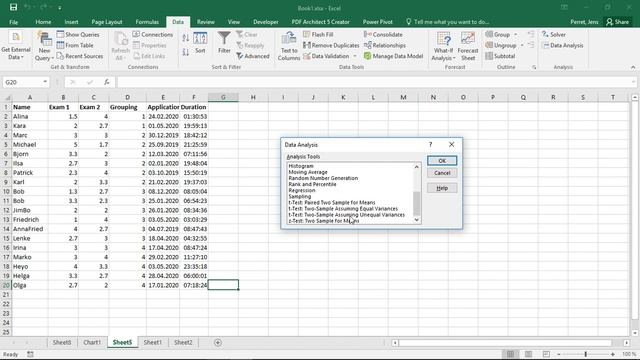Open the Outline dialog launcher

coord(534,67)
